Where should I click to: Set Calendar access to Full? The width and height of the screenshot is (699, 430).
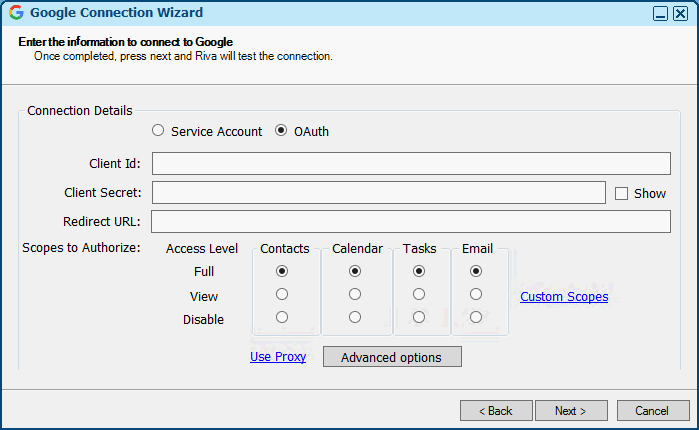click(355, 271)
